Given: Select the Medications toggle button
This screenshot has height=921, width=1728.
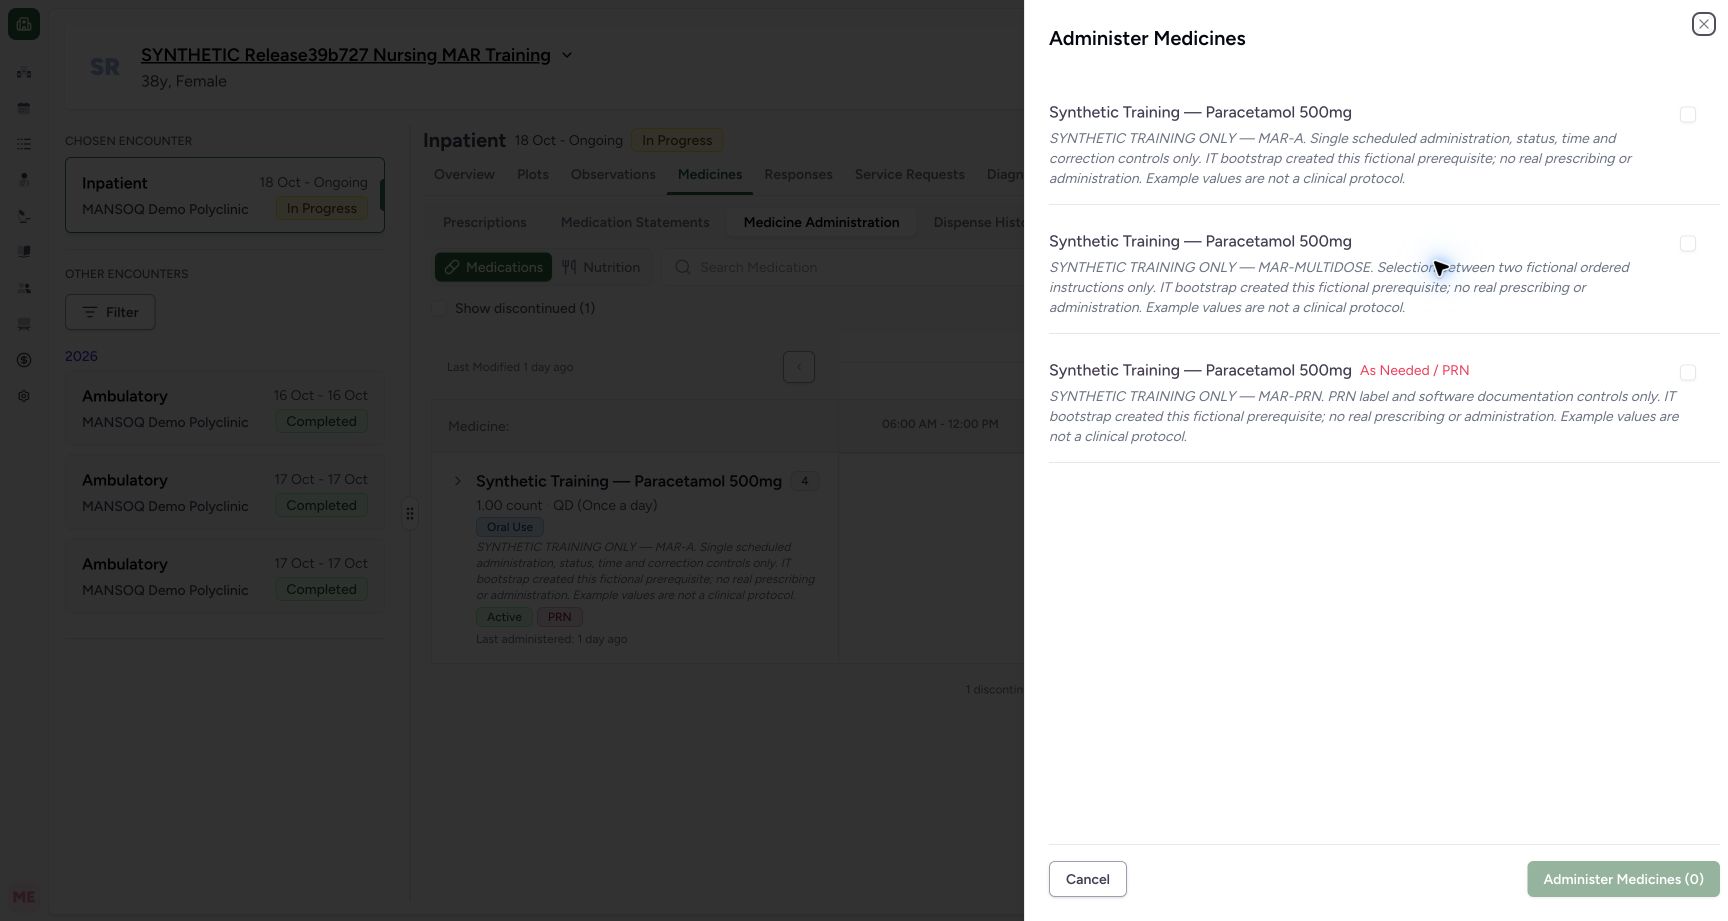Looking at the screenshot, I should point(493,267).
